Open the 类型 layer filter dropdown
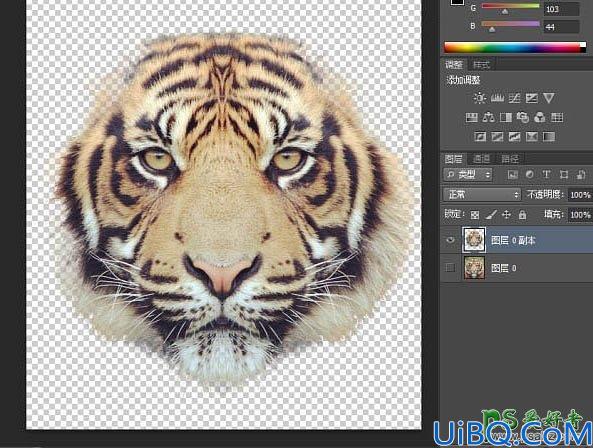This screenshot has width=593, height=448. point(468,175)
